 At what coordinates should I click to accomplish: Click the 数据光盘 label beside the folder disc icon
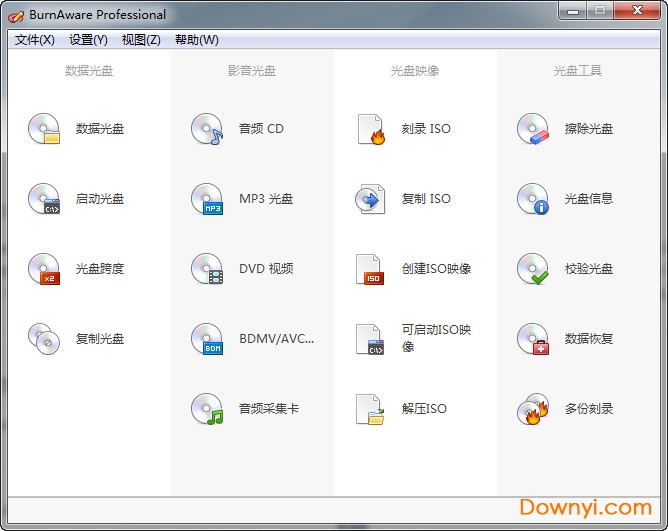point(100,129)
